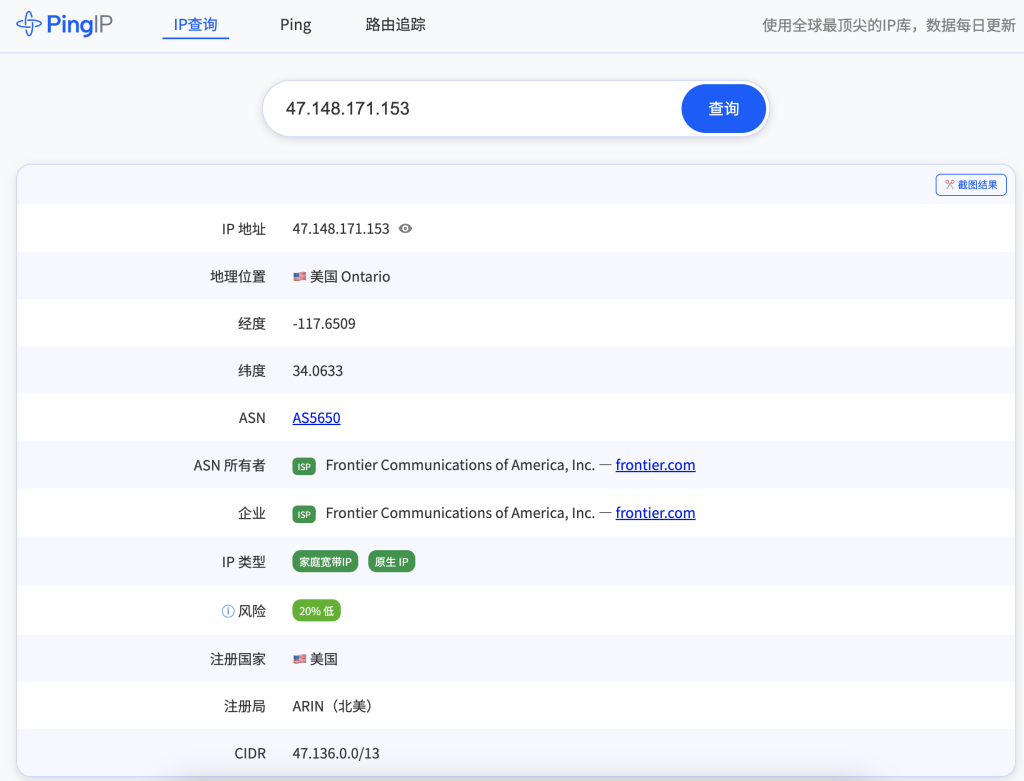Click the ISP badge in enterprise row
This screenshot has width=1024, height=781.
[304, 514]
